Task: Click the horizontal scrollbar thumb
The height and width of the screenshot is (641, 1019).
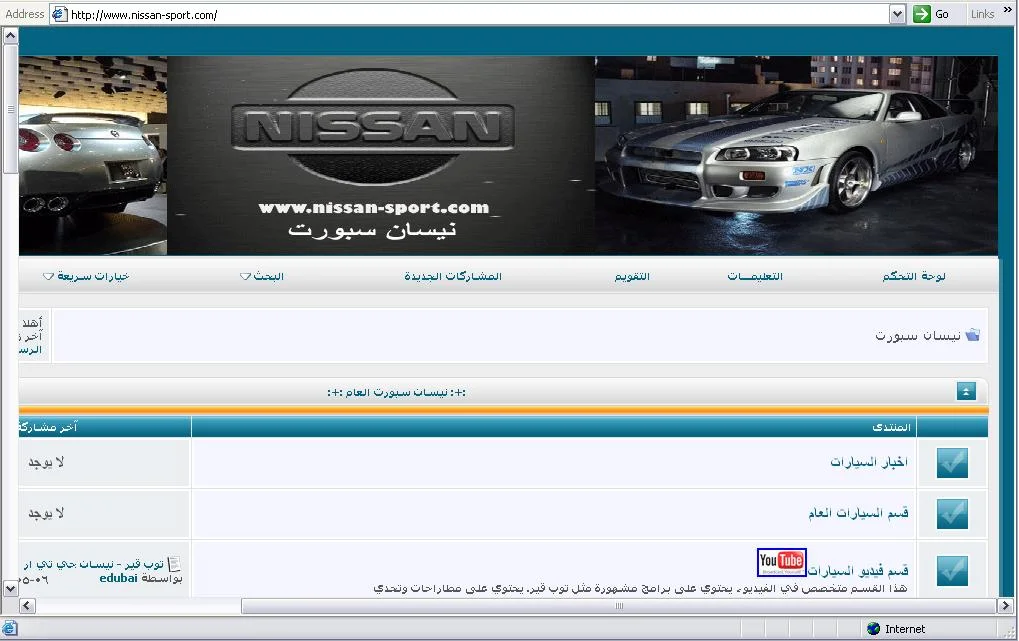Action: [619, 605]
